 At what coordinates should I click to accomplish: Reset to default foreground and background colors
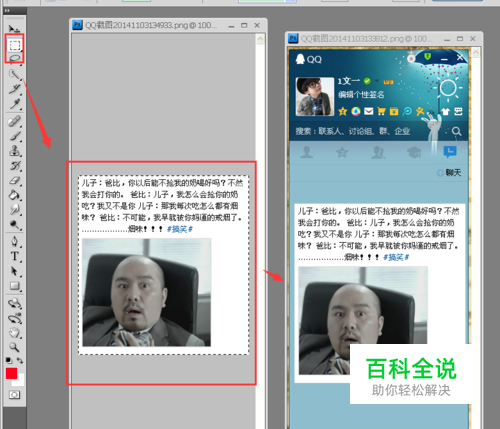pyautogui.click(x=9, y=360)
